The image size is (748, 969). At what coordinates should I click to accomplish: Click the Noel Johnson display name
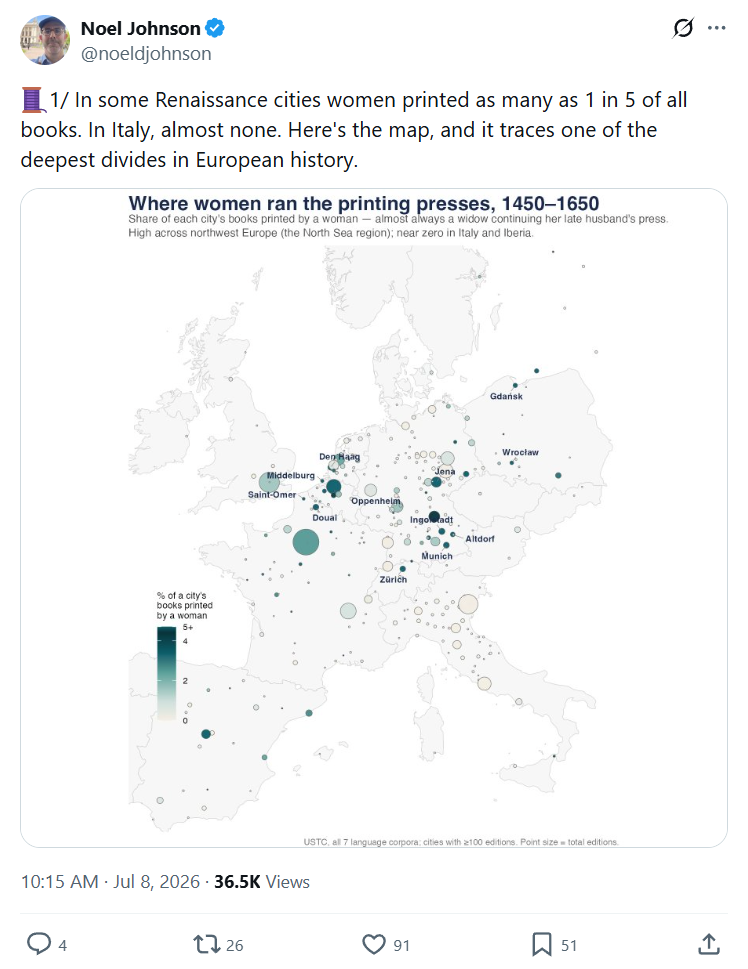coord(140,28)
